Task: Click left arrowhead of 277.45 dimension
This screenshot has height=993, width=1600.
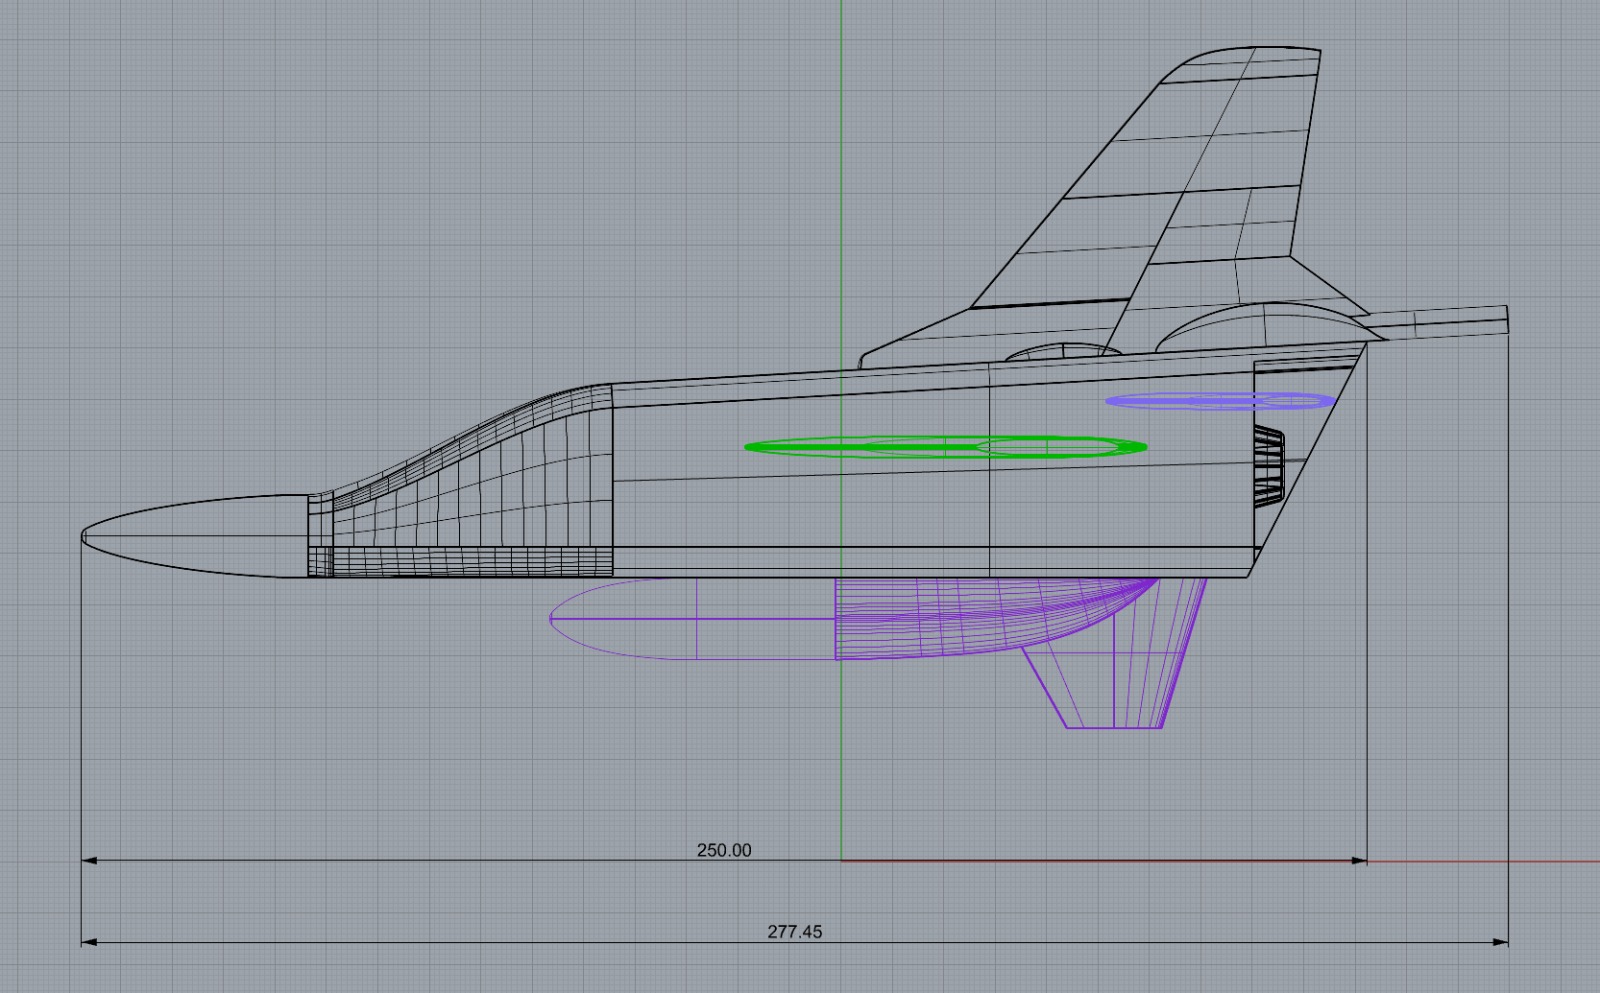Action: click(x=88, y=941)
